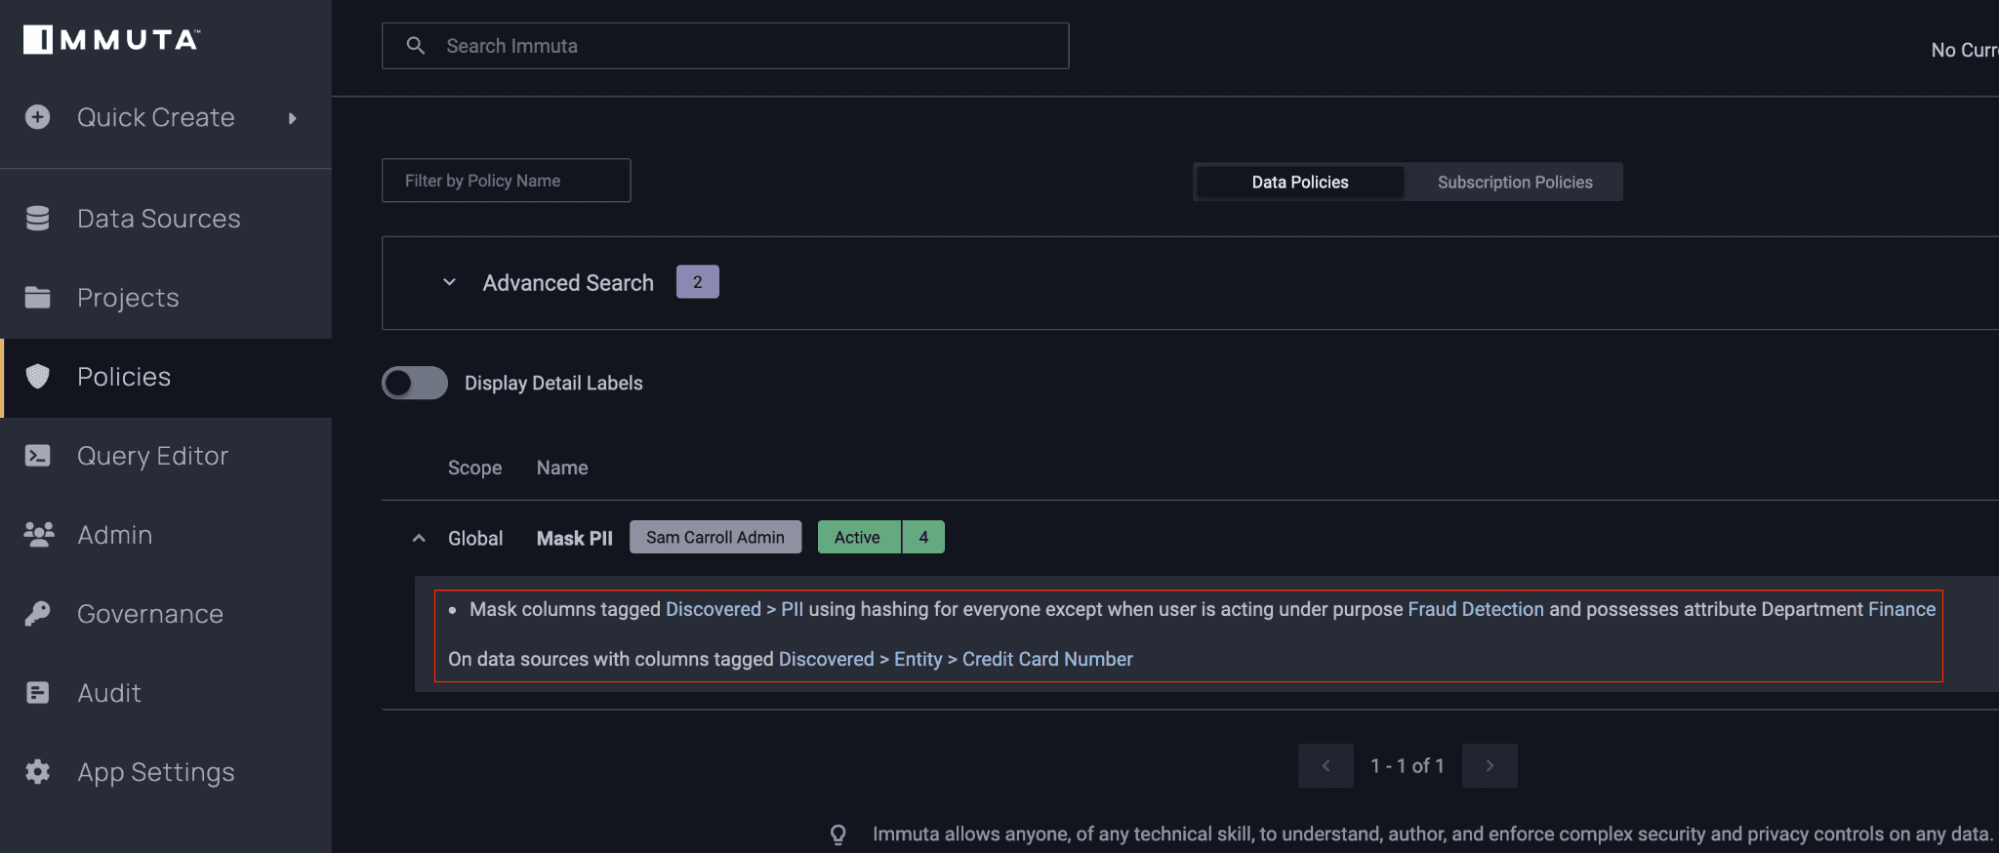Focus the Search Immuta field
The height and width of the screenshot is (854, 1999).
pyautogui.click(x=725, y=46)
